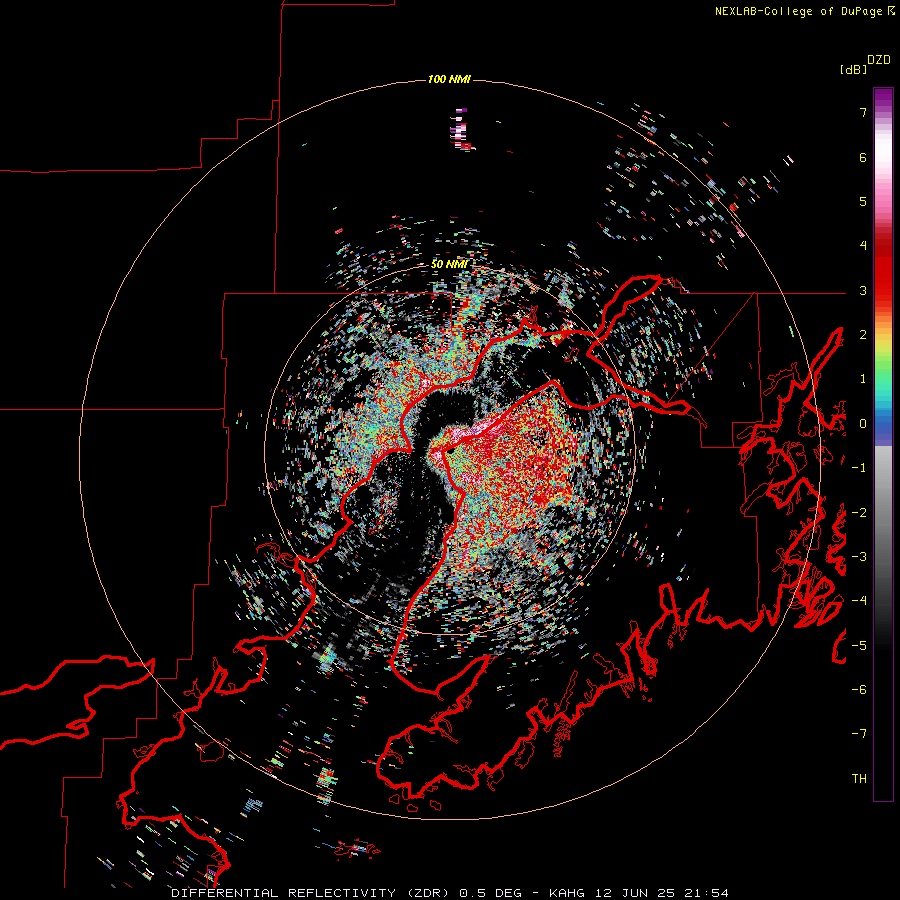Viewport: 900px width, 900px height.
Task: Click the purple top end of color bar
Action: click(883, 98)
